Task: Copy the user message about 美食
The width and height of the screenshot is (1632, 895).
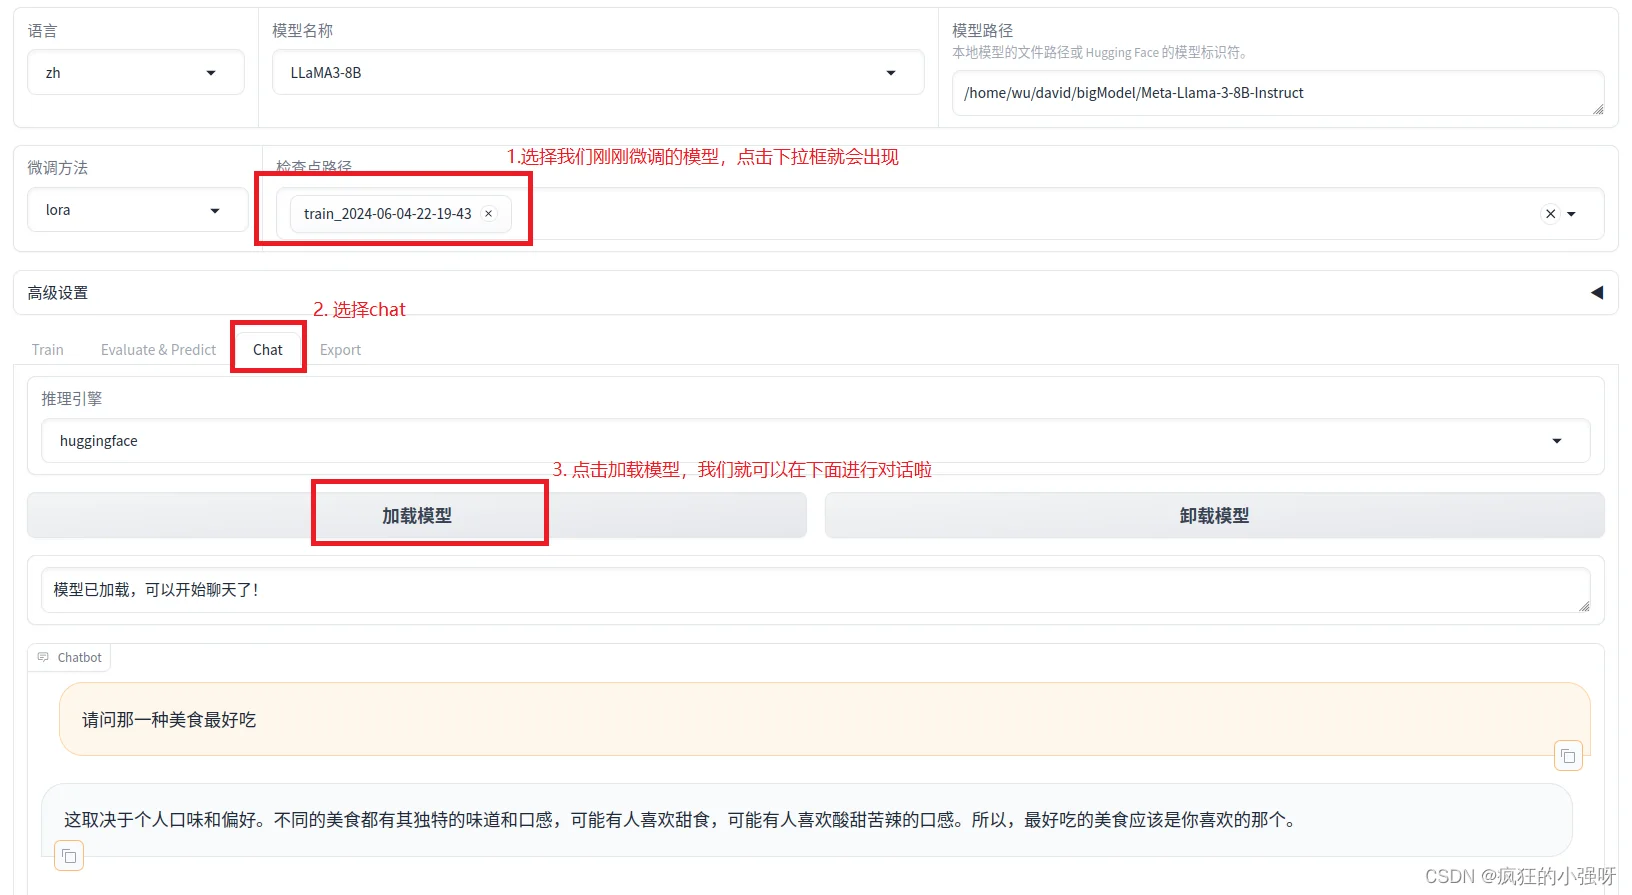Action: (x=1568, y=757)
